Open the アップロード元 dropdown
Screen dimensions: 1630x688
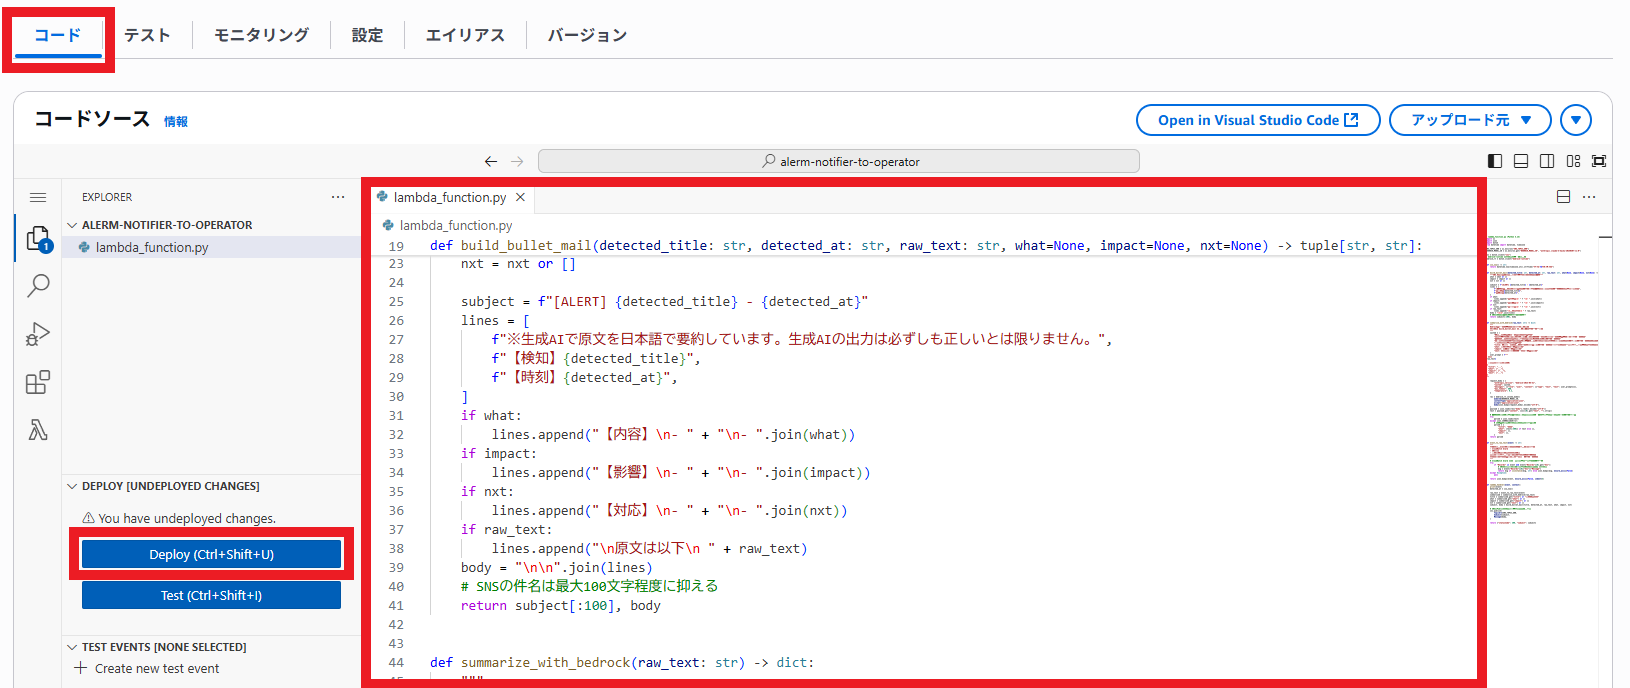[1469, 120]
